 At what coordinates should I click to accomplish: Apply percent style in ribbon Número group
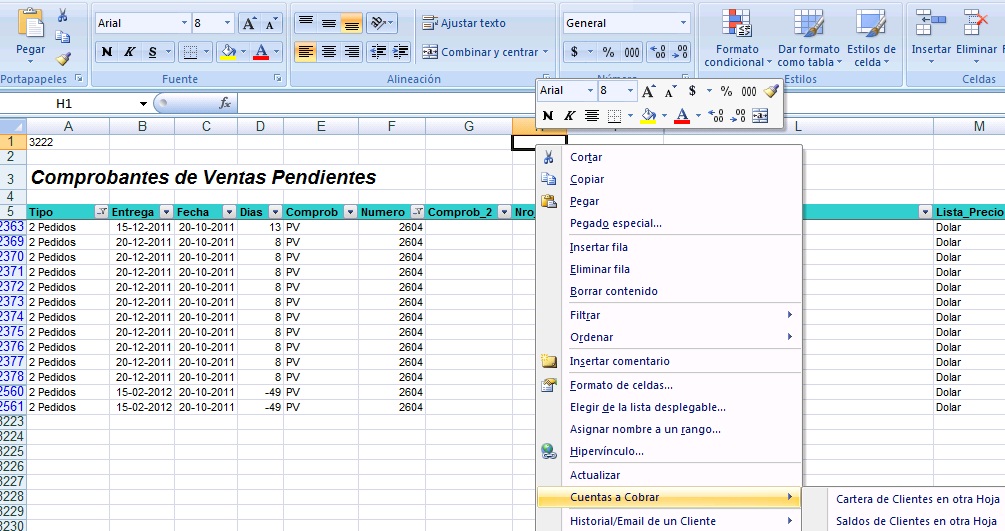pyautogui.click(x=608, y=52)
